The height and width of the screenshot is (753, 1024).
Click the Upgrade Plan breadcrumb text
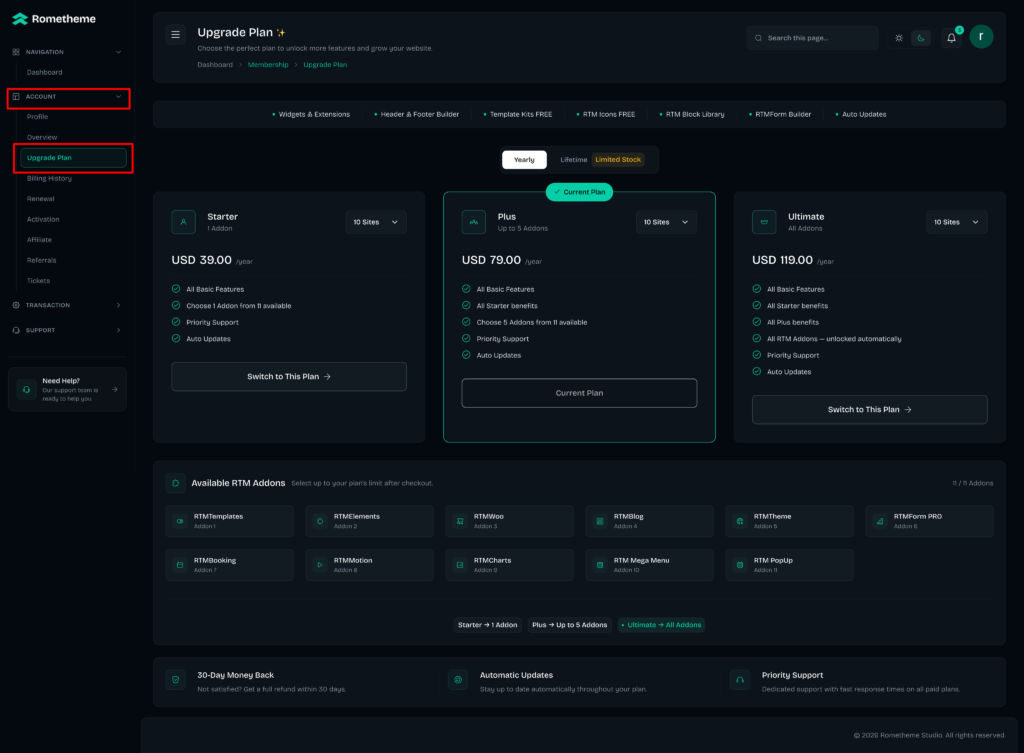click(x=325, y=65)
